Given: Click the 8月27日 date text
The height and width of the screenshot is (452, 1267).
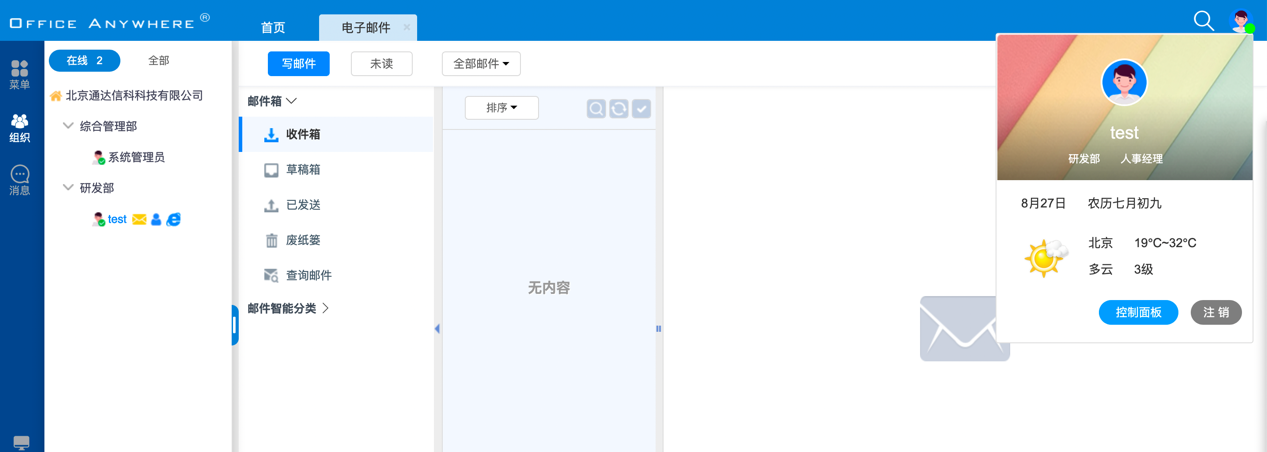Looking at the screenshot, I should [1043, 203].
